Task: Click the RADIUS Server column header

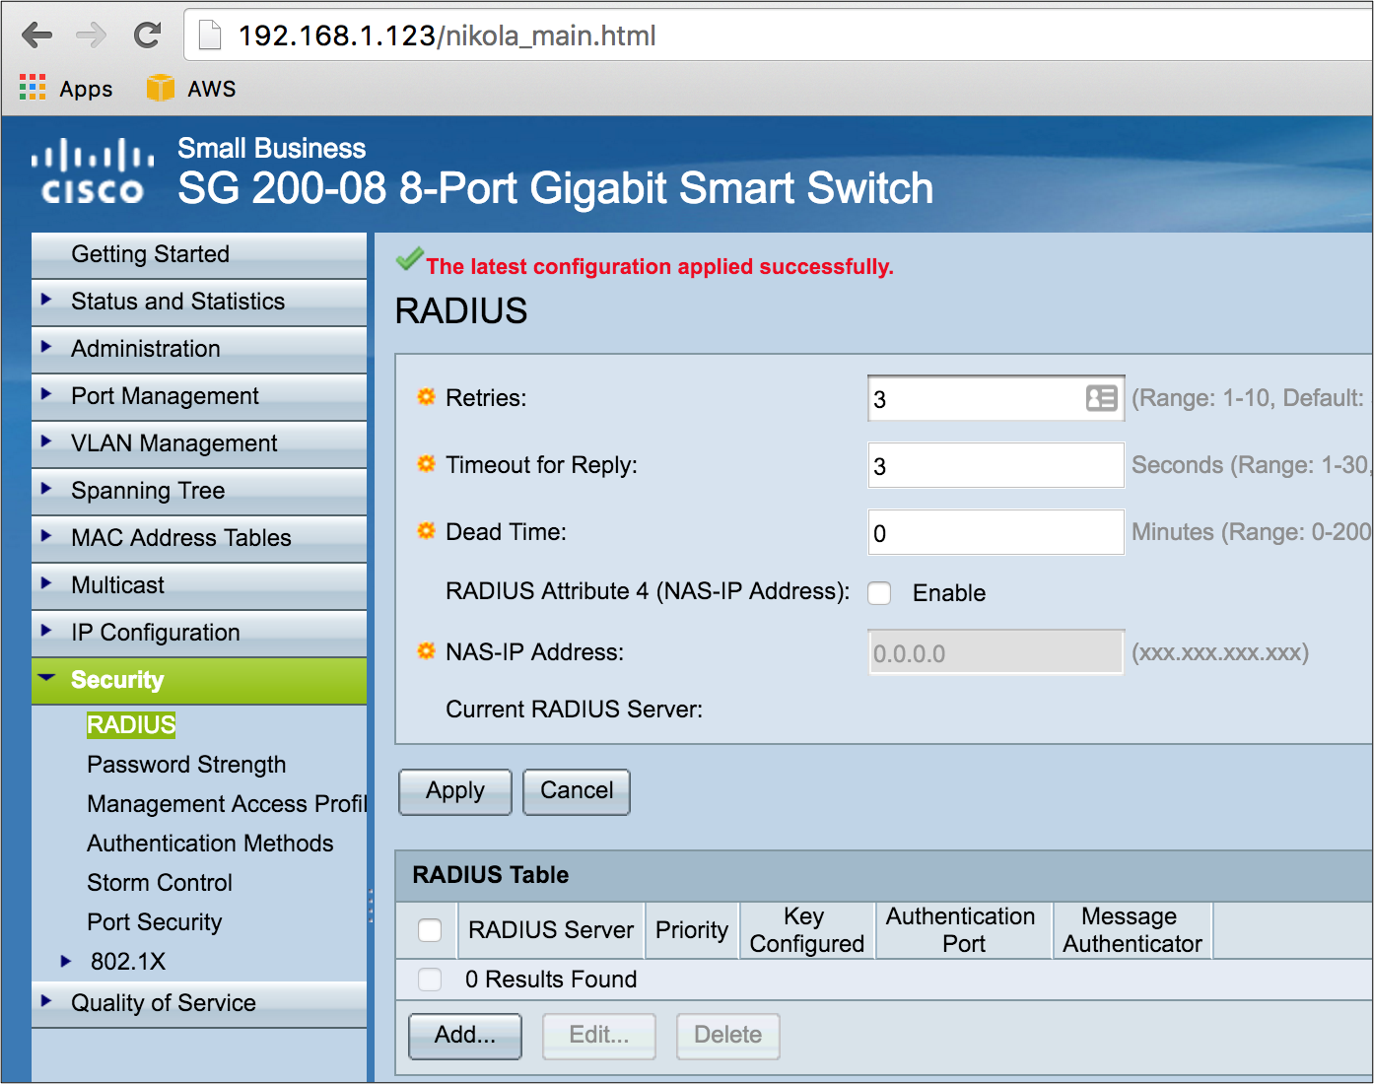Action: (551, 930)
